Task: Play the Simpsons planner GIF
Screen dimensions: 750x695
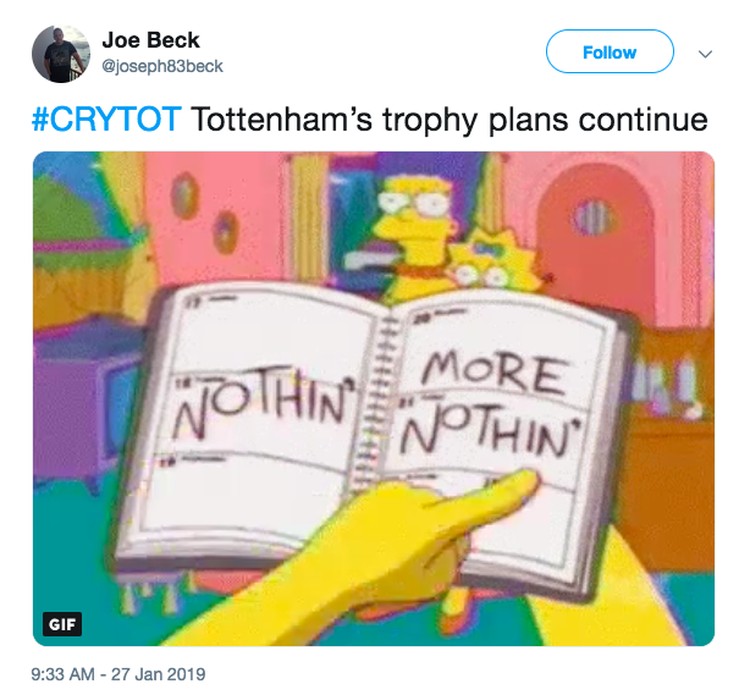Action: [x=374, y=398]
